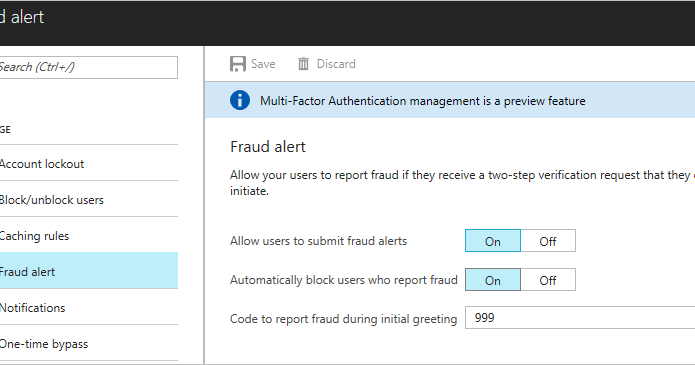The width and height of the screenshot is (695, 365).
Task: Open Notifications settings
Action: tap(89, 307)
